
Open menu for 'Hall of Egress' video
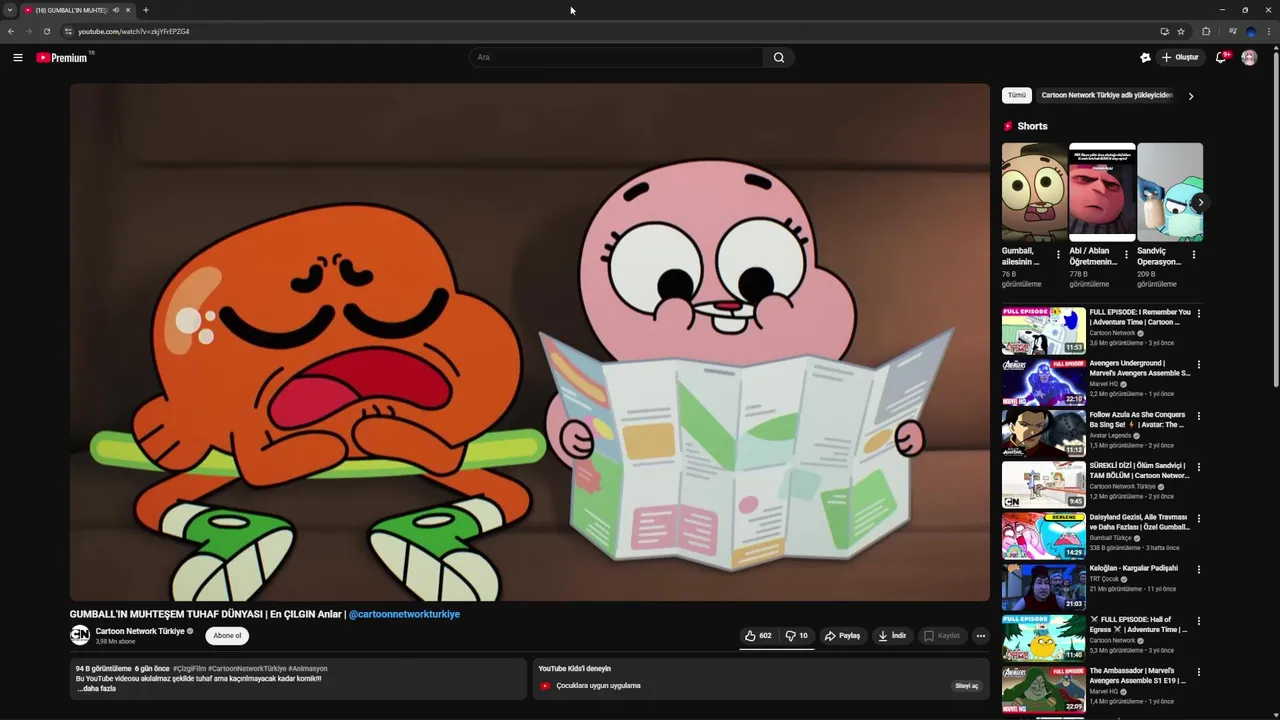click(x=1198, y=621)
